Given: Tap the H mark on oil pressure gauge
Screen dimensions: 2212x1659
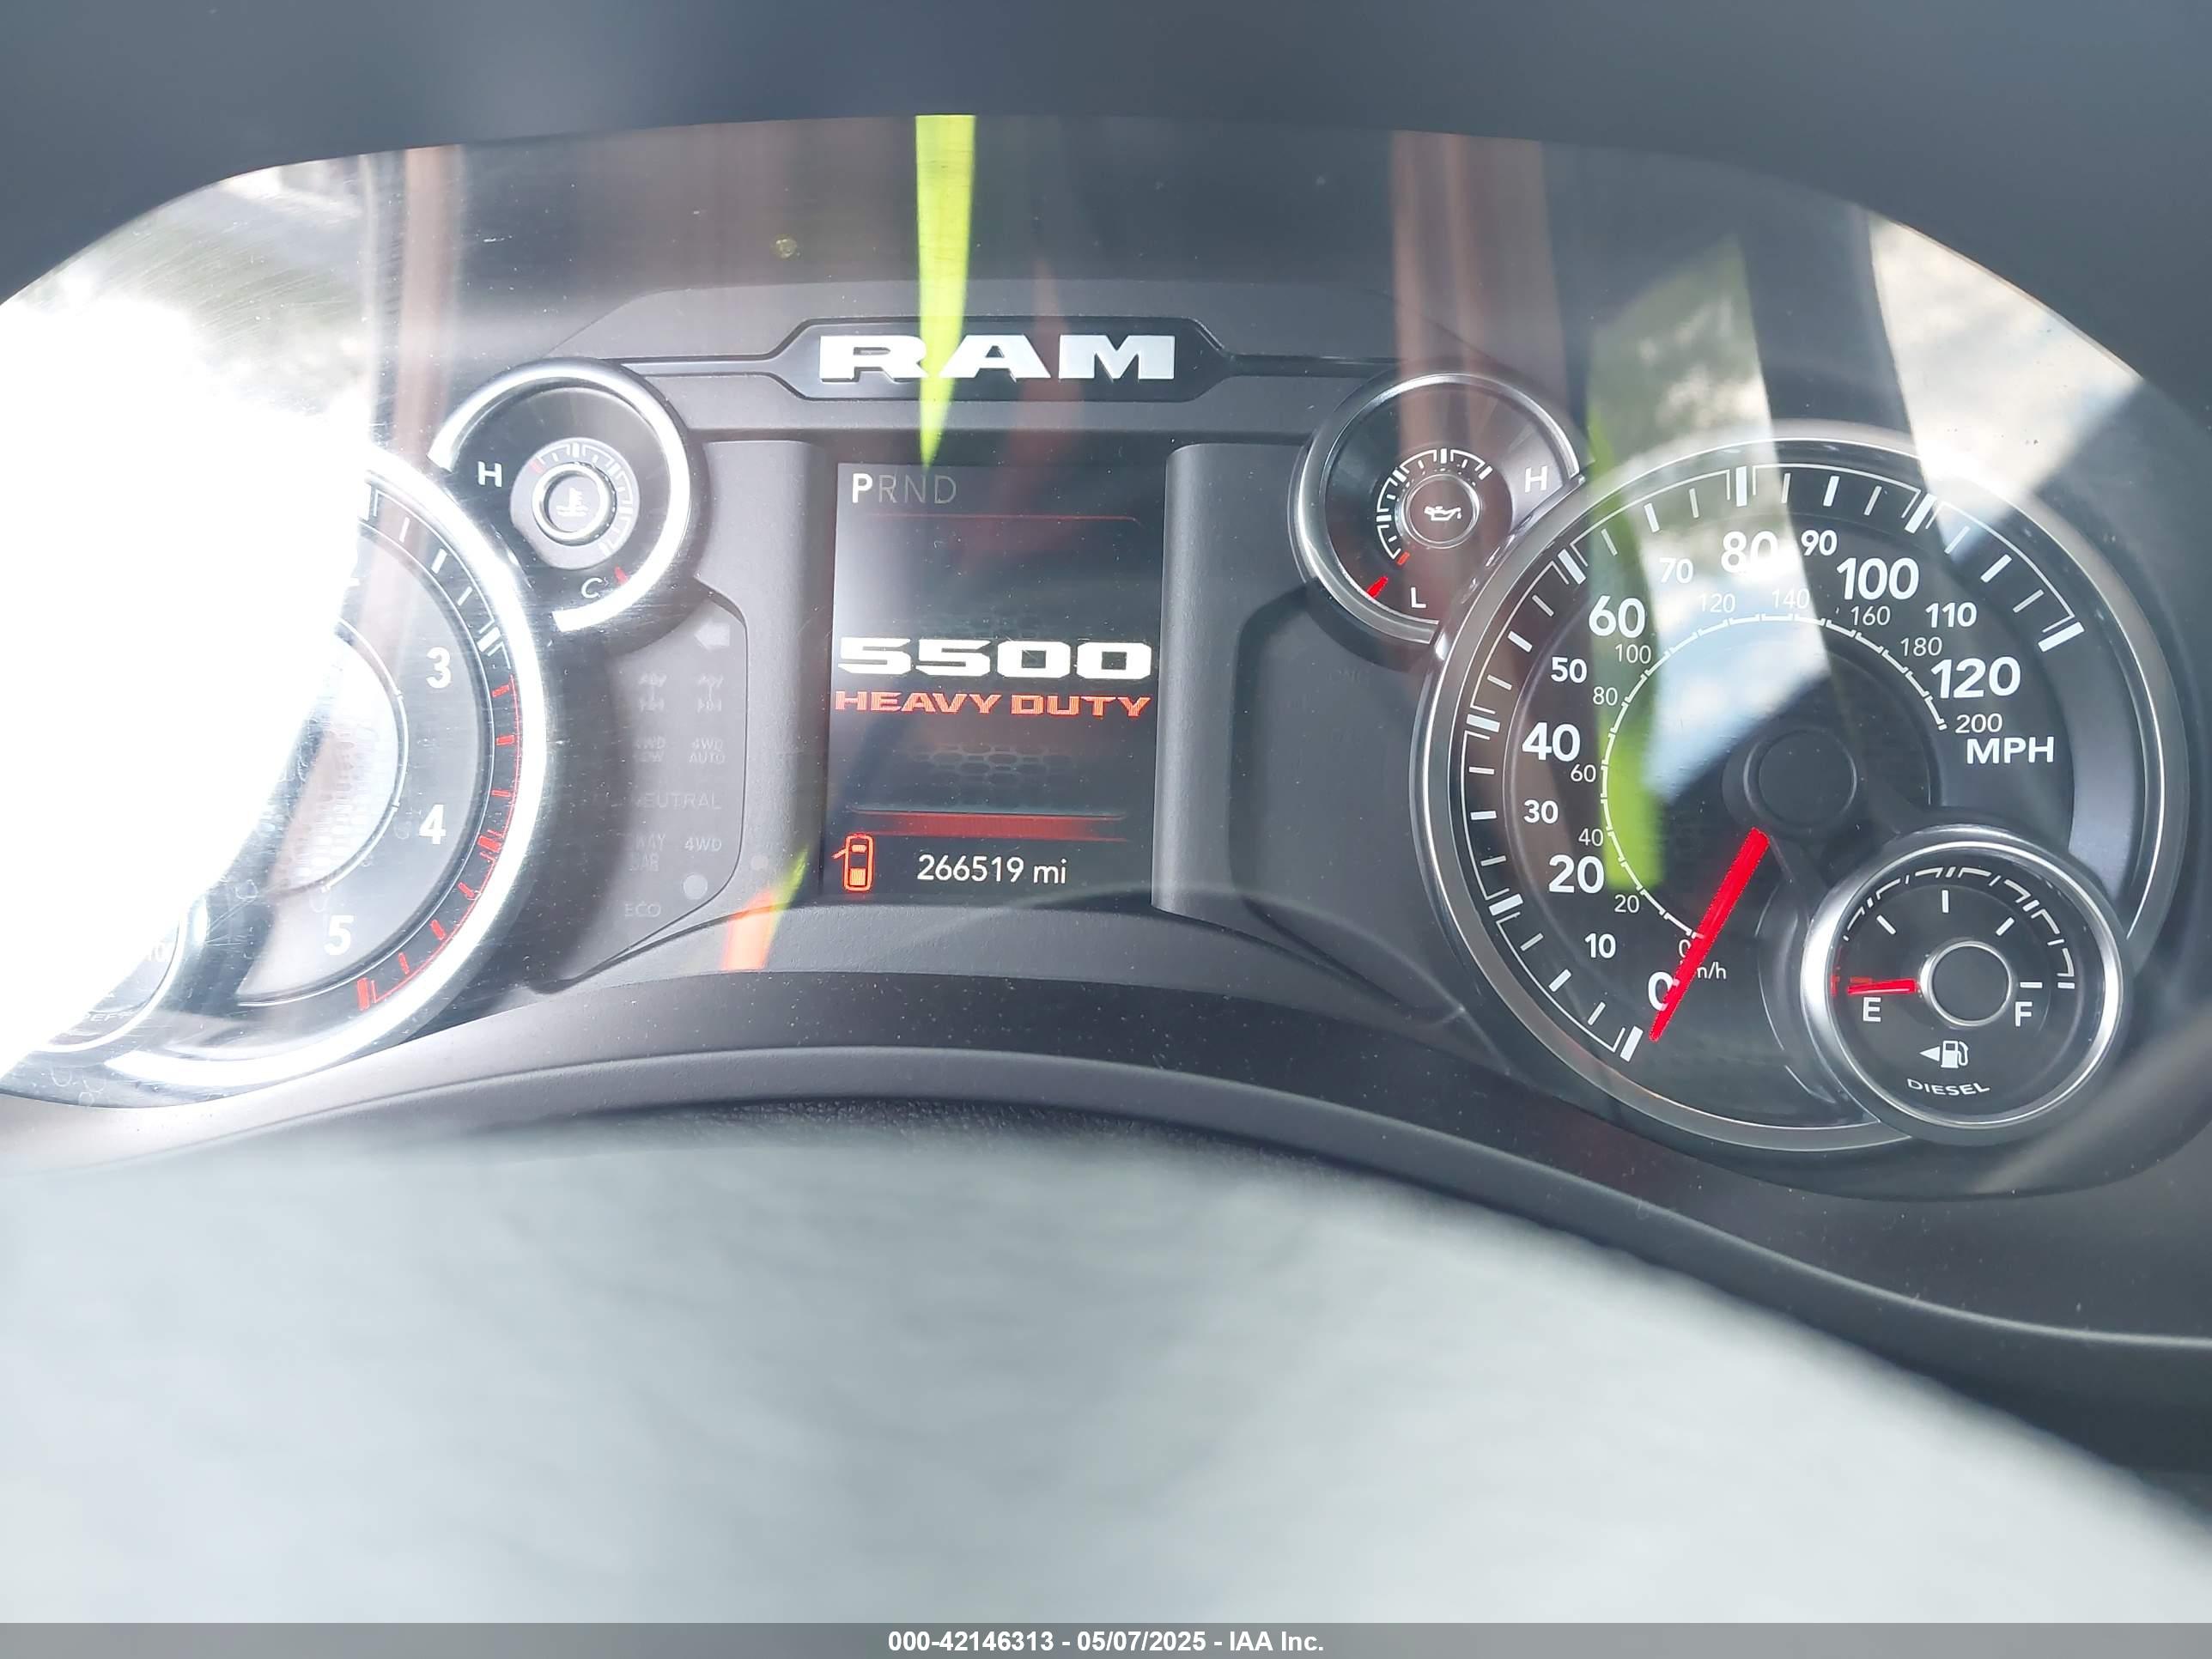Looking at the screenshot, I should pos(1535,479).
